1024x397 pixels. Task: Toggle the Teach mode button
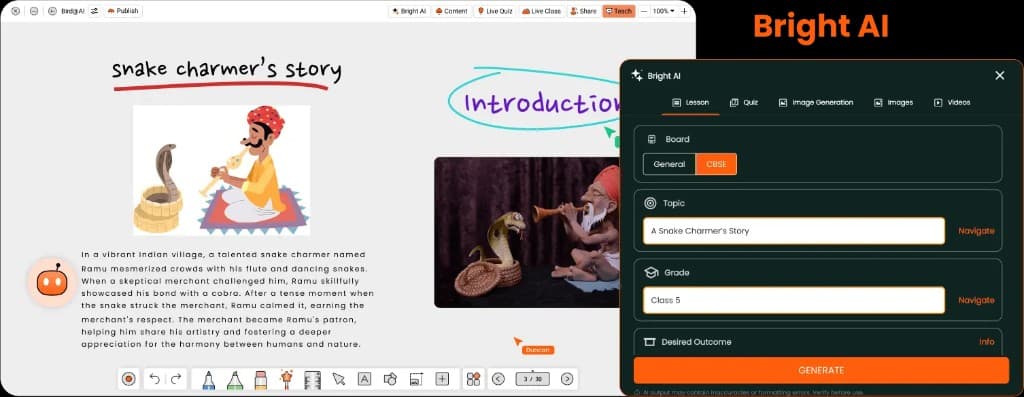point(618,11)
